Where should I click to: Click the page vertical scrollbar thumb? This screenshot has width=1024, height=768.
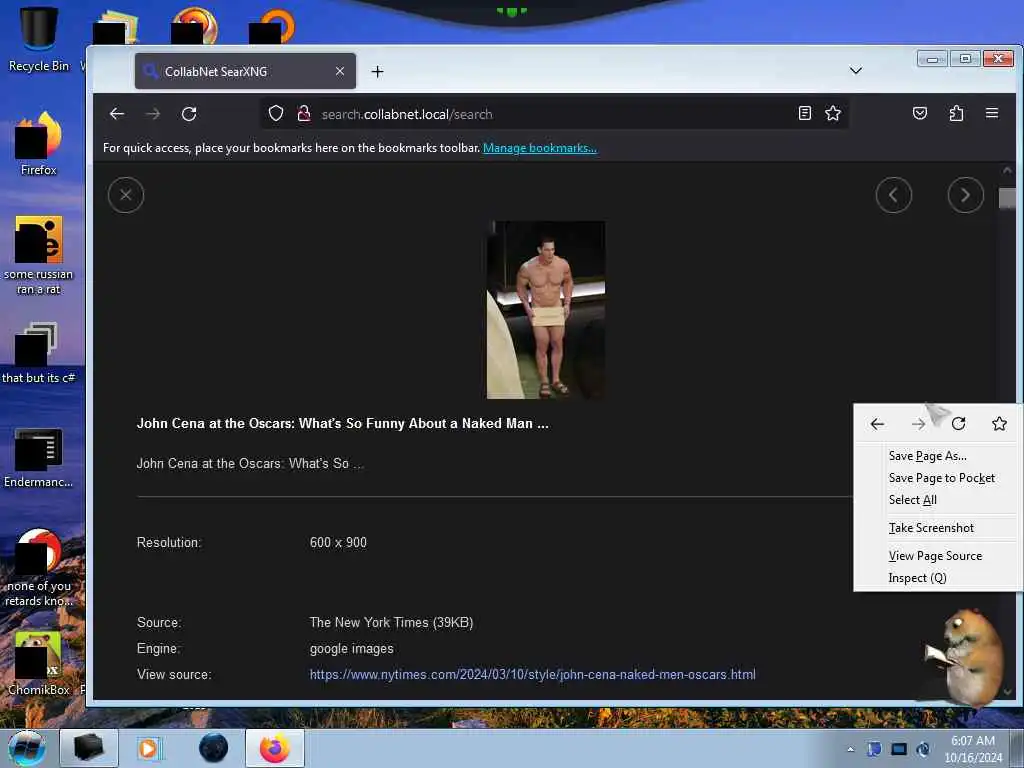(1007, 198)
